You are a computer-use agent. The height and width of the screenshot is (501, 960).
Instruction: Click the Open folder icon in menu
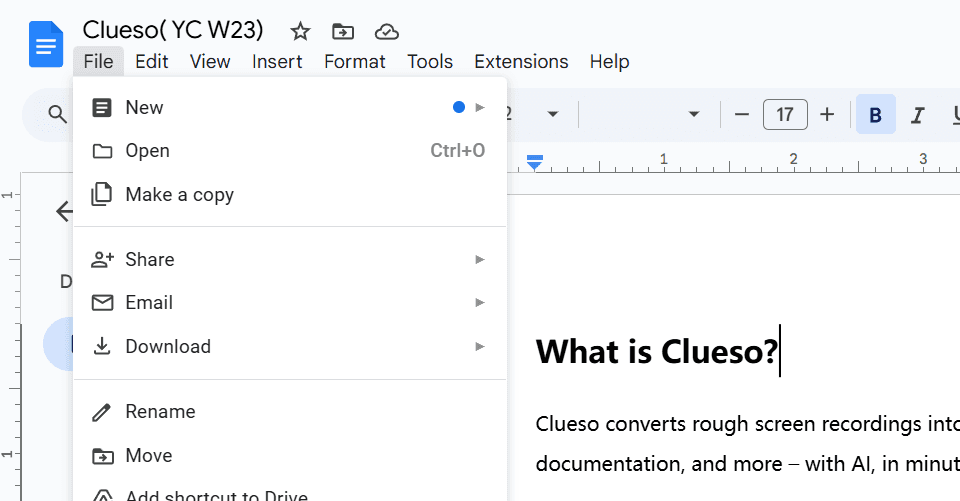[x=102, y=151]
